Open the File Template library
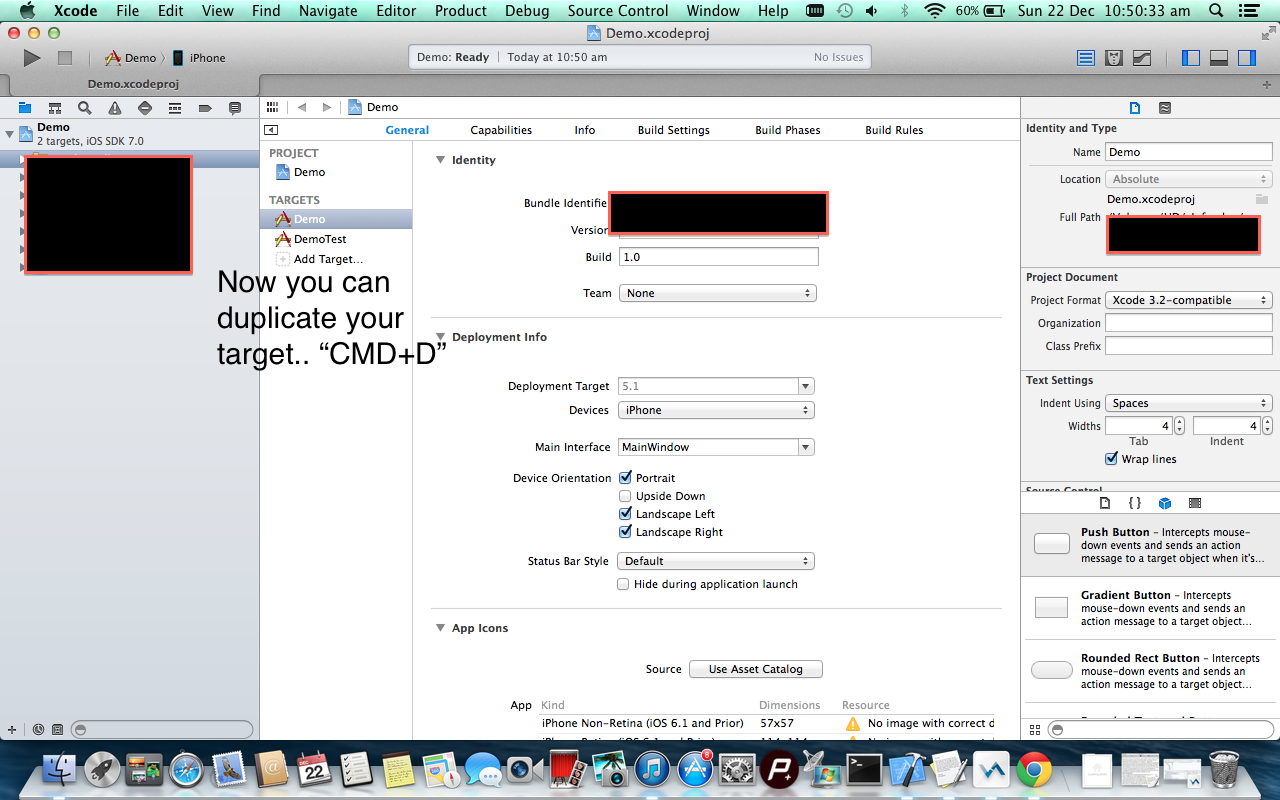Image resolution: width=1280 pixels, height=800 pixels. (x=1105, y=503)
